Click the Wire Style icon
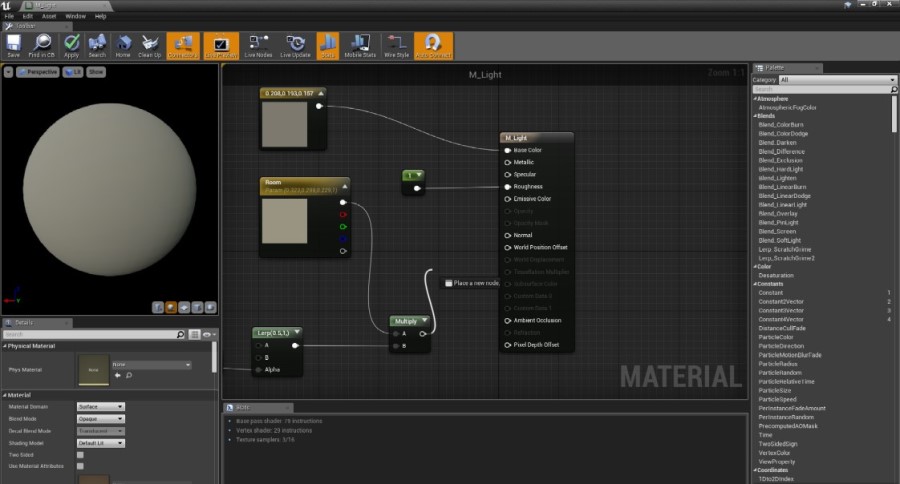The image size is (900, 484). pos(396,44)
